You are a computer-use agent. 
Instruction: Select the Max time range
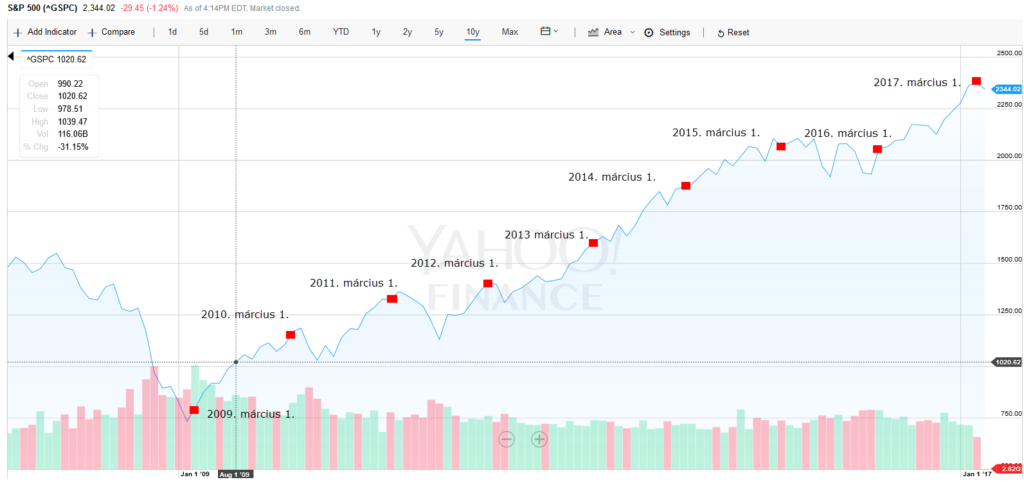510,32
